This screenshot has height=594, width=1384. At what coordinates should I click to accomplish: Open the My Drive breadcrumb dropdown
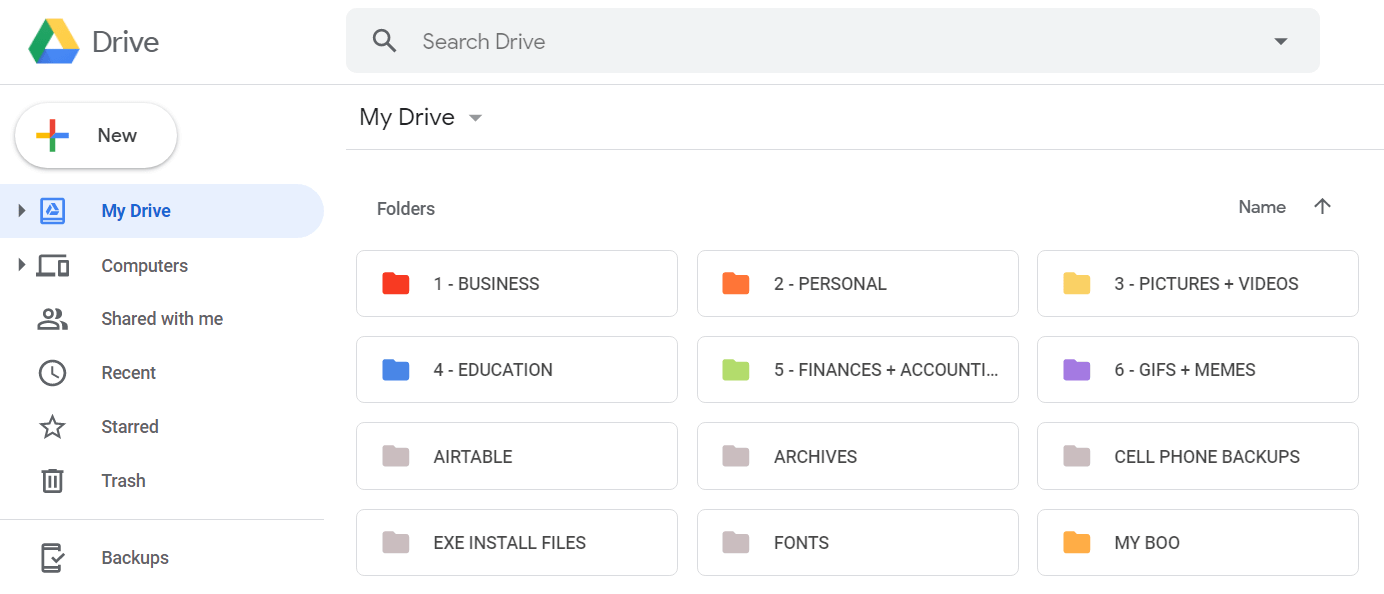(x=475, y=117)
